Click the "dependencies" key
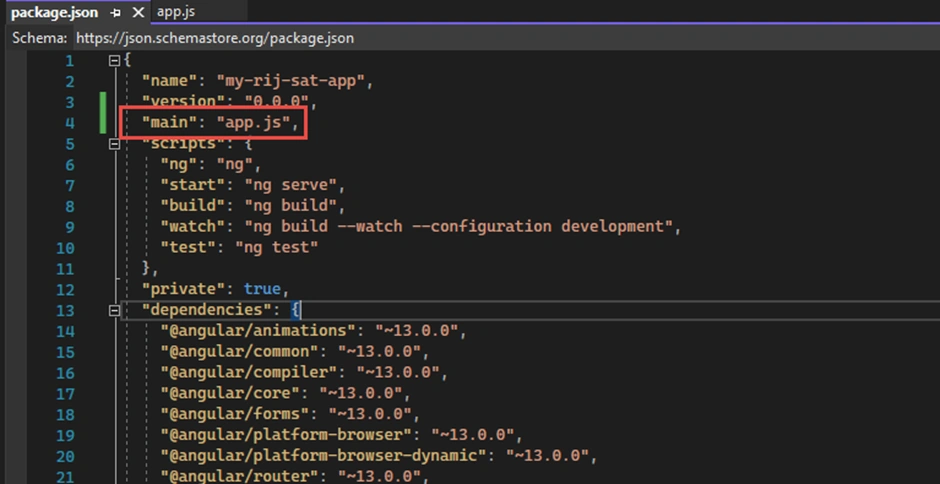940x484 pixels. [x=207, y=310]
